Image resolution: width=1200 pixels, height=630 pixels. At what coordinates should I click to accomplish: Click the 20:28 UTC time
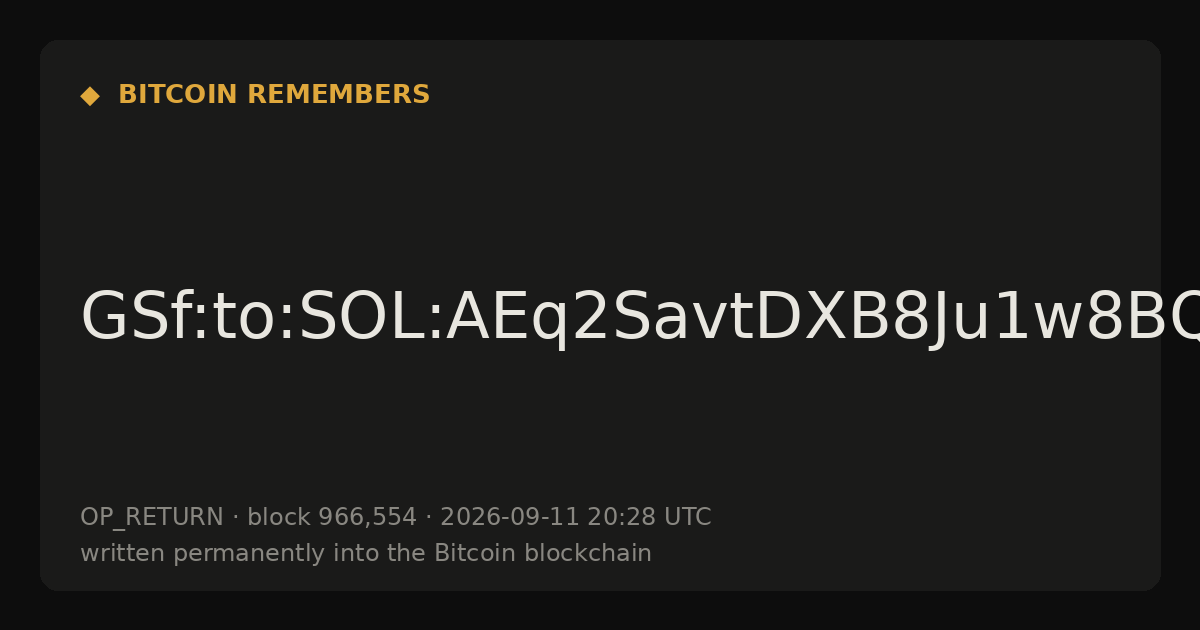click(x=649, y=518)
